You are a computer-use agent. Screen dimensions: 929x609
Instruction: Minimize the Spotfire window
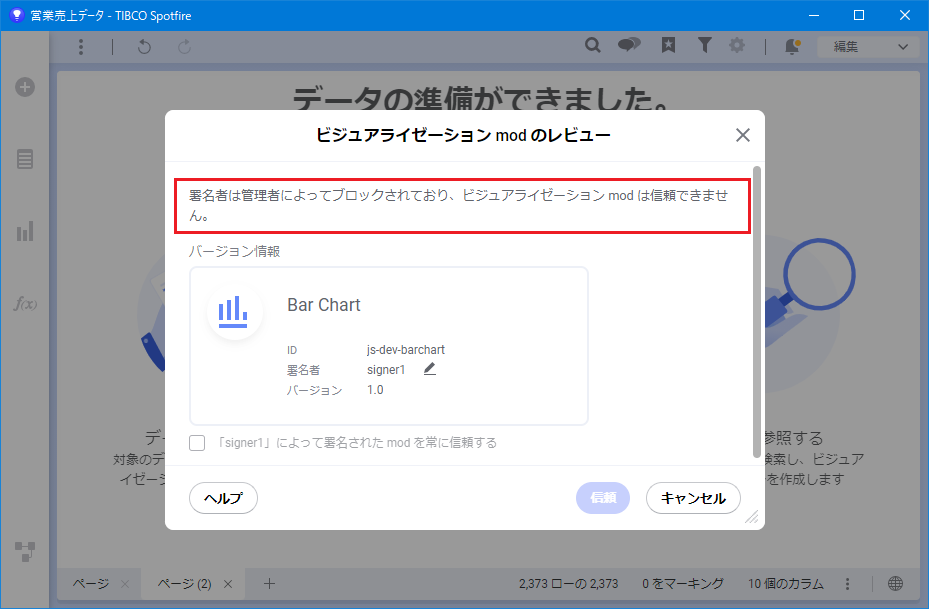[814, 15]
